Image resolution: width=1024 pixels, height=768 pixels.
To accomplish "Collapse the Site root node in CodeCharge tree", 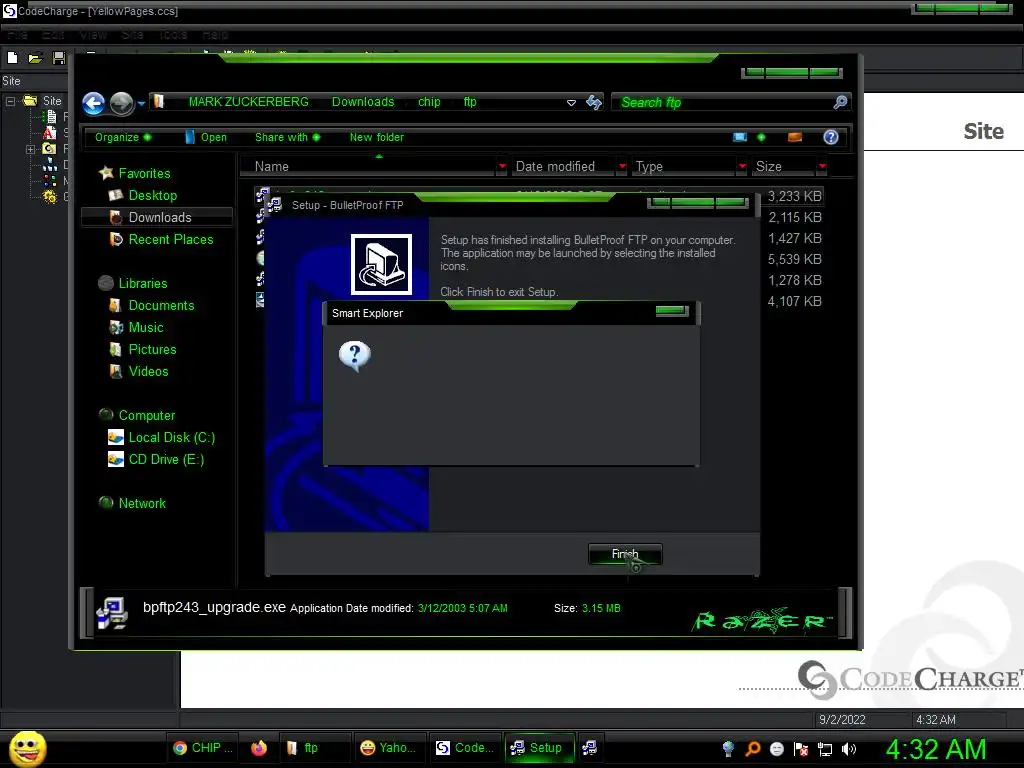I will click(x=10, y=101).
